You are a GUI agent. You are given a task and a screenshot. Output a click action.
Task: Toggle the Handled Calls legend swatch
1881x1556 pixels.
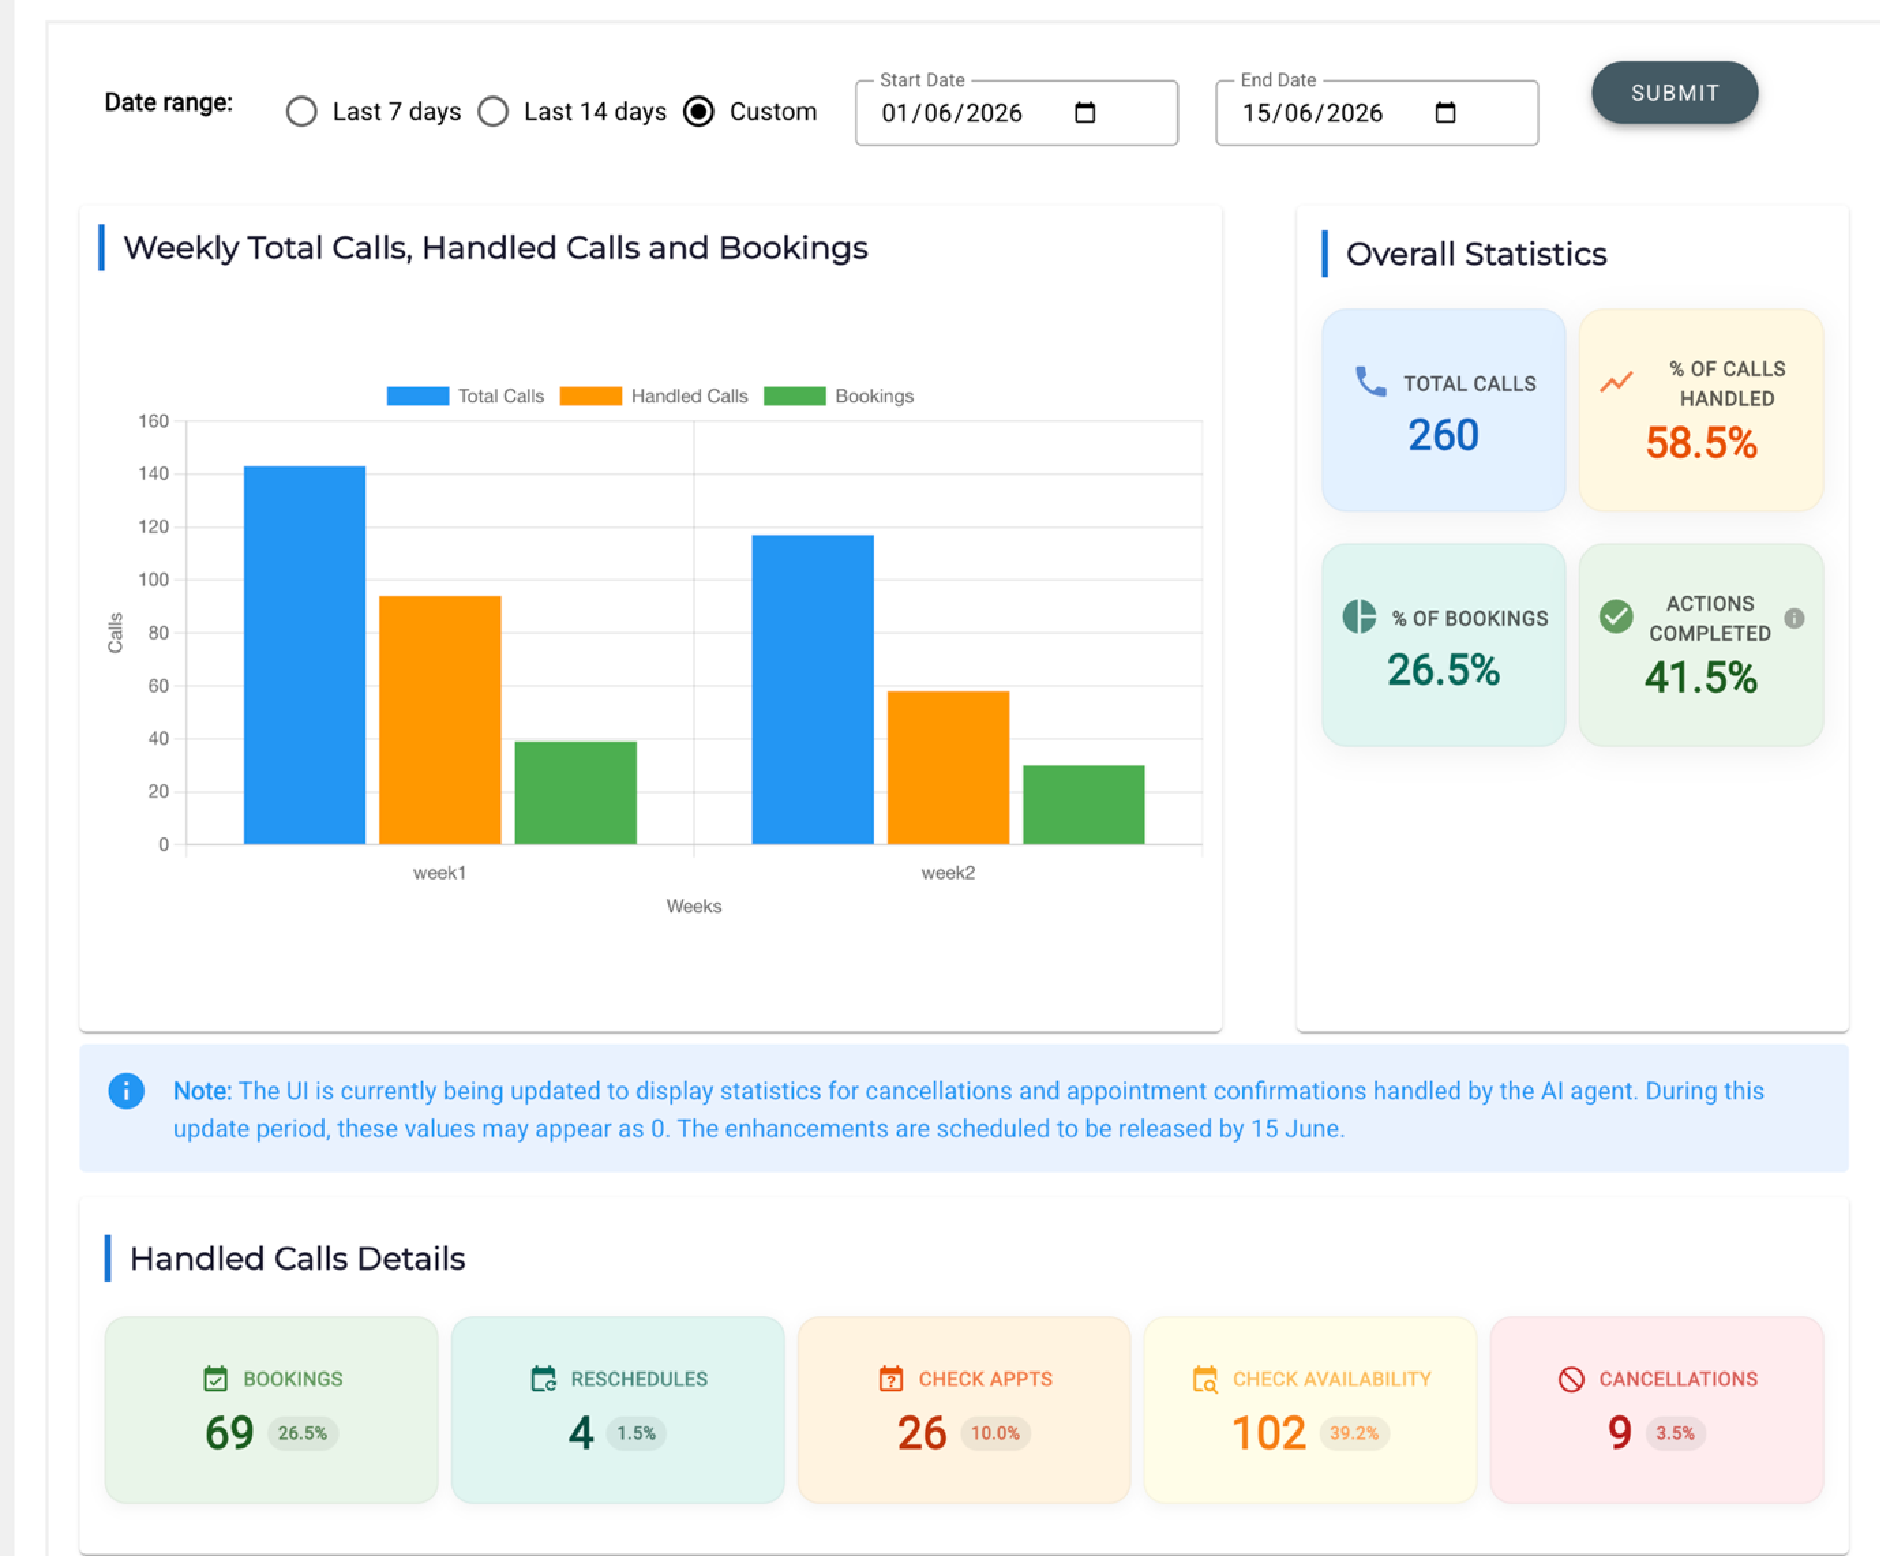click(590, 396)
